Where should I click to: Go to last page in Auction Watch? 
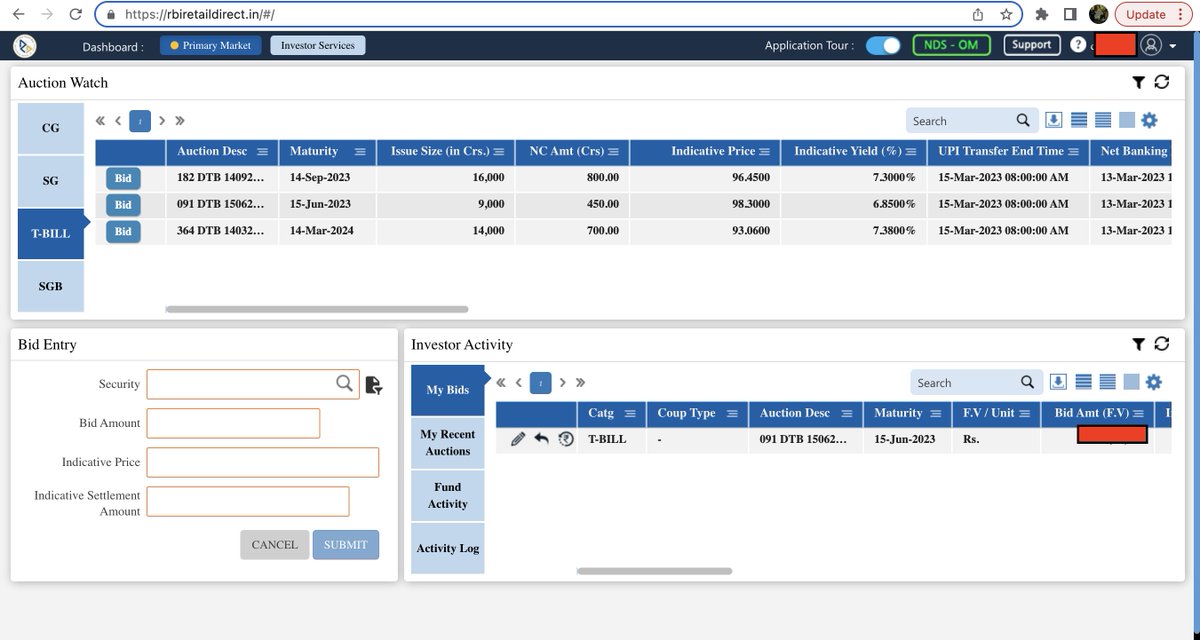pos(180,121)
